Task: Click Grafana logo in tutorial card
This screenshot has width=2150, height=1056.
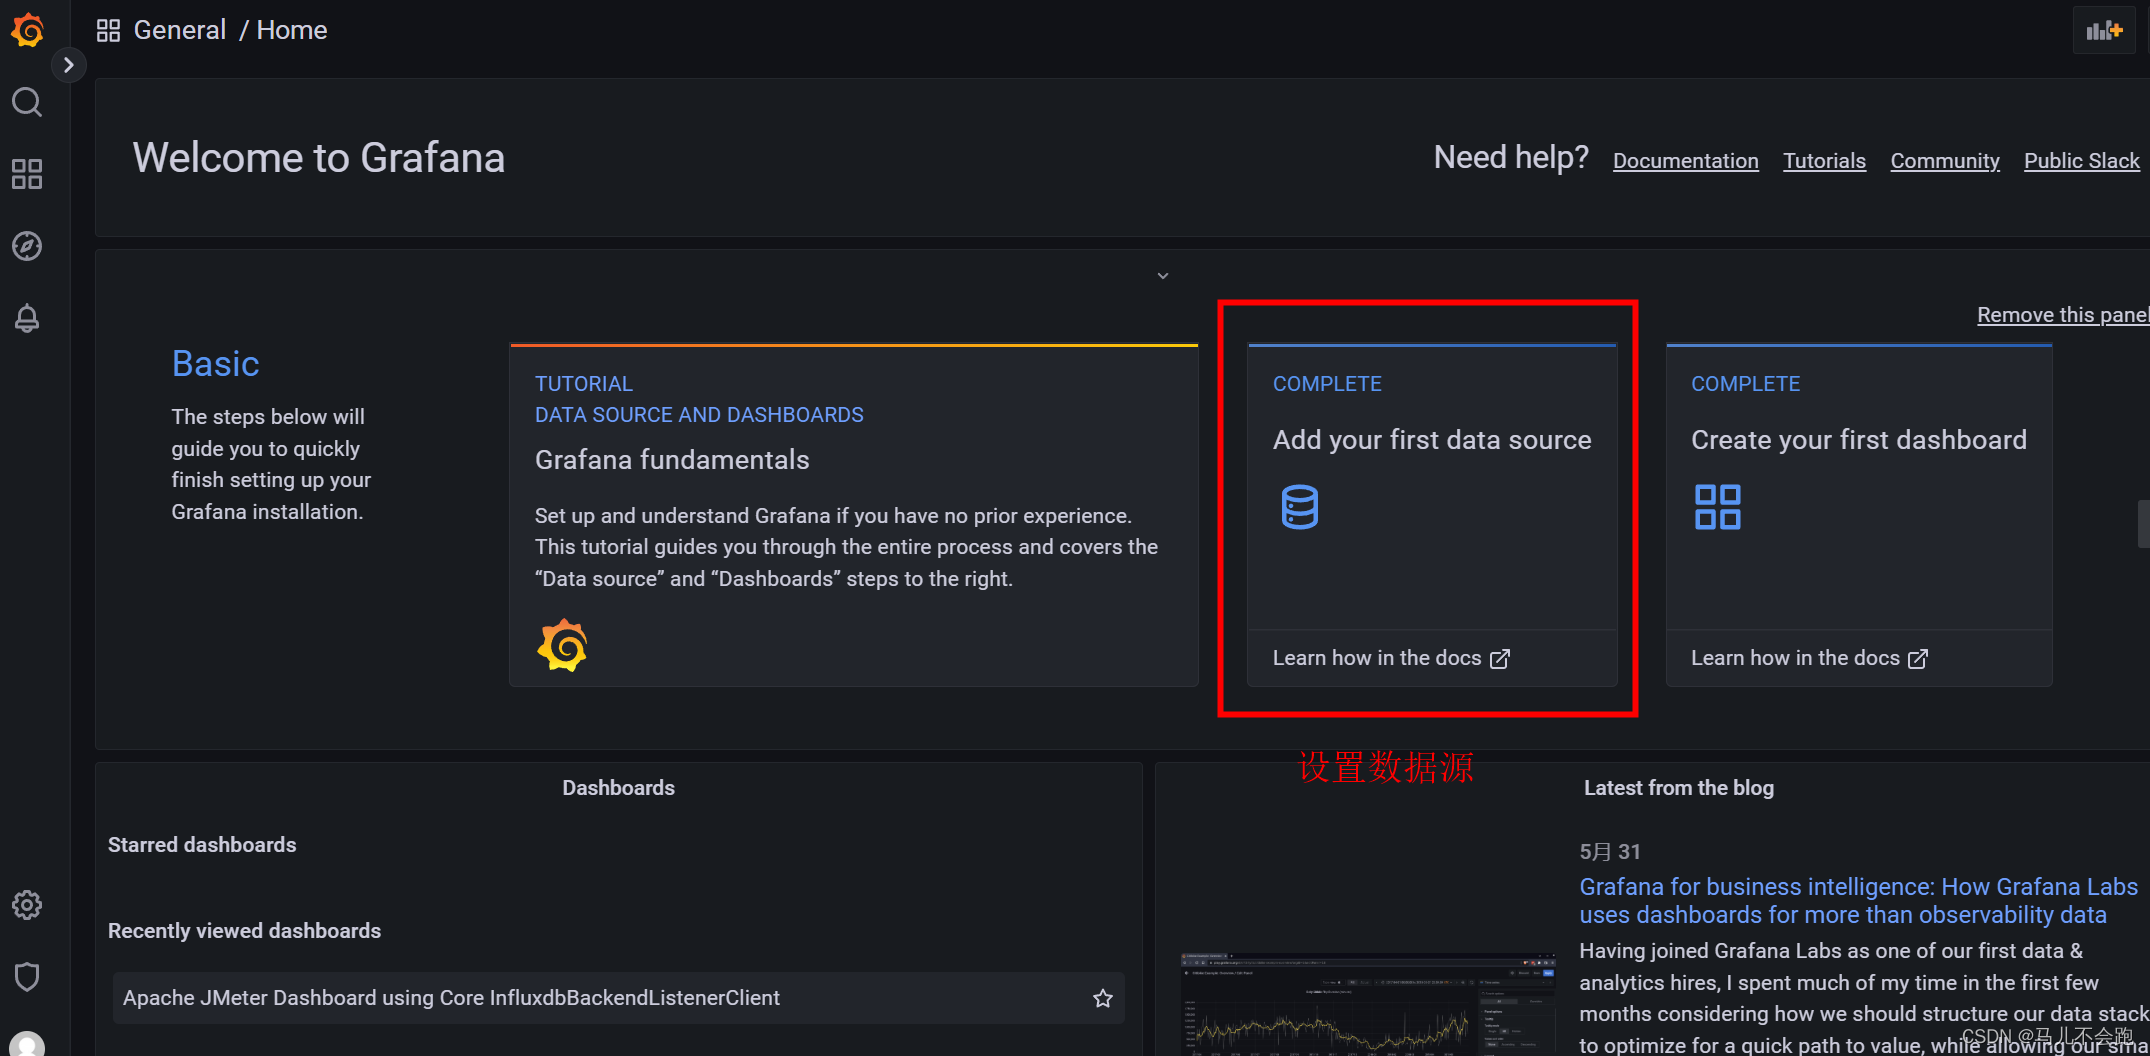Action: tap(562, 645)
